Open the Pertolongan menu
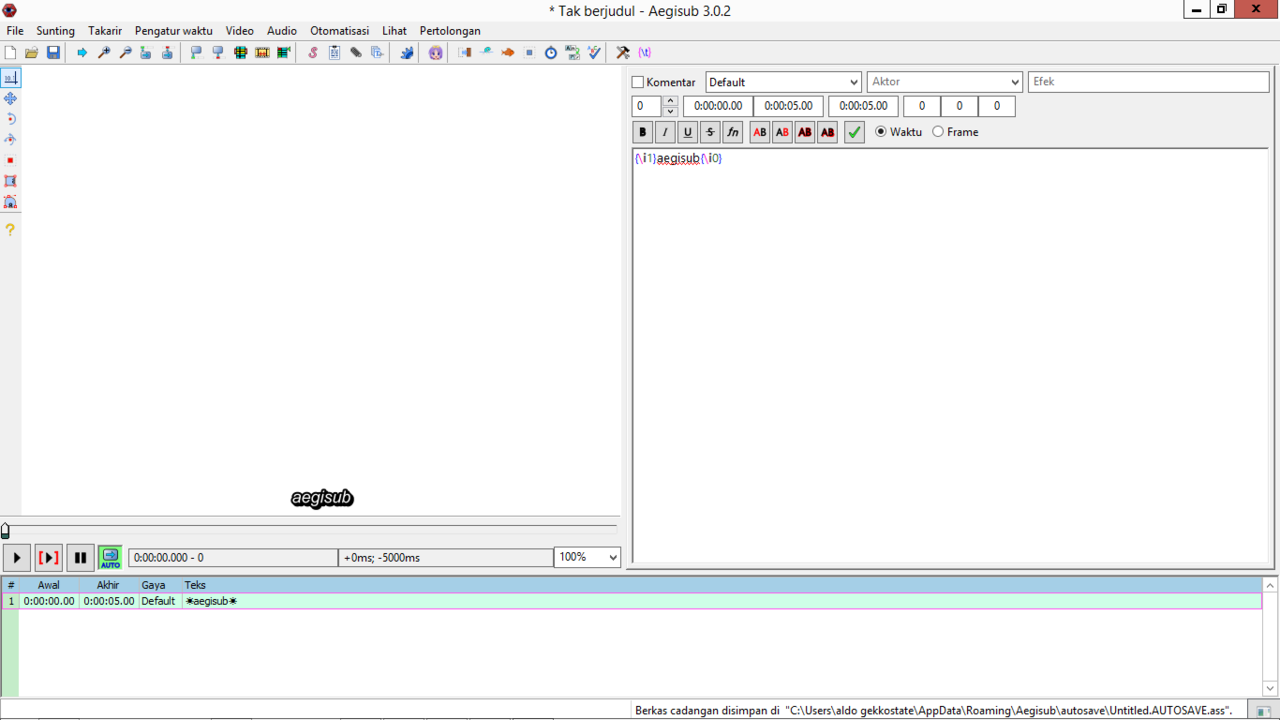Screen dimensions: 1280x720 pos(450,31)
